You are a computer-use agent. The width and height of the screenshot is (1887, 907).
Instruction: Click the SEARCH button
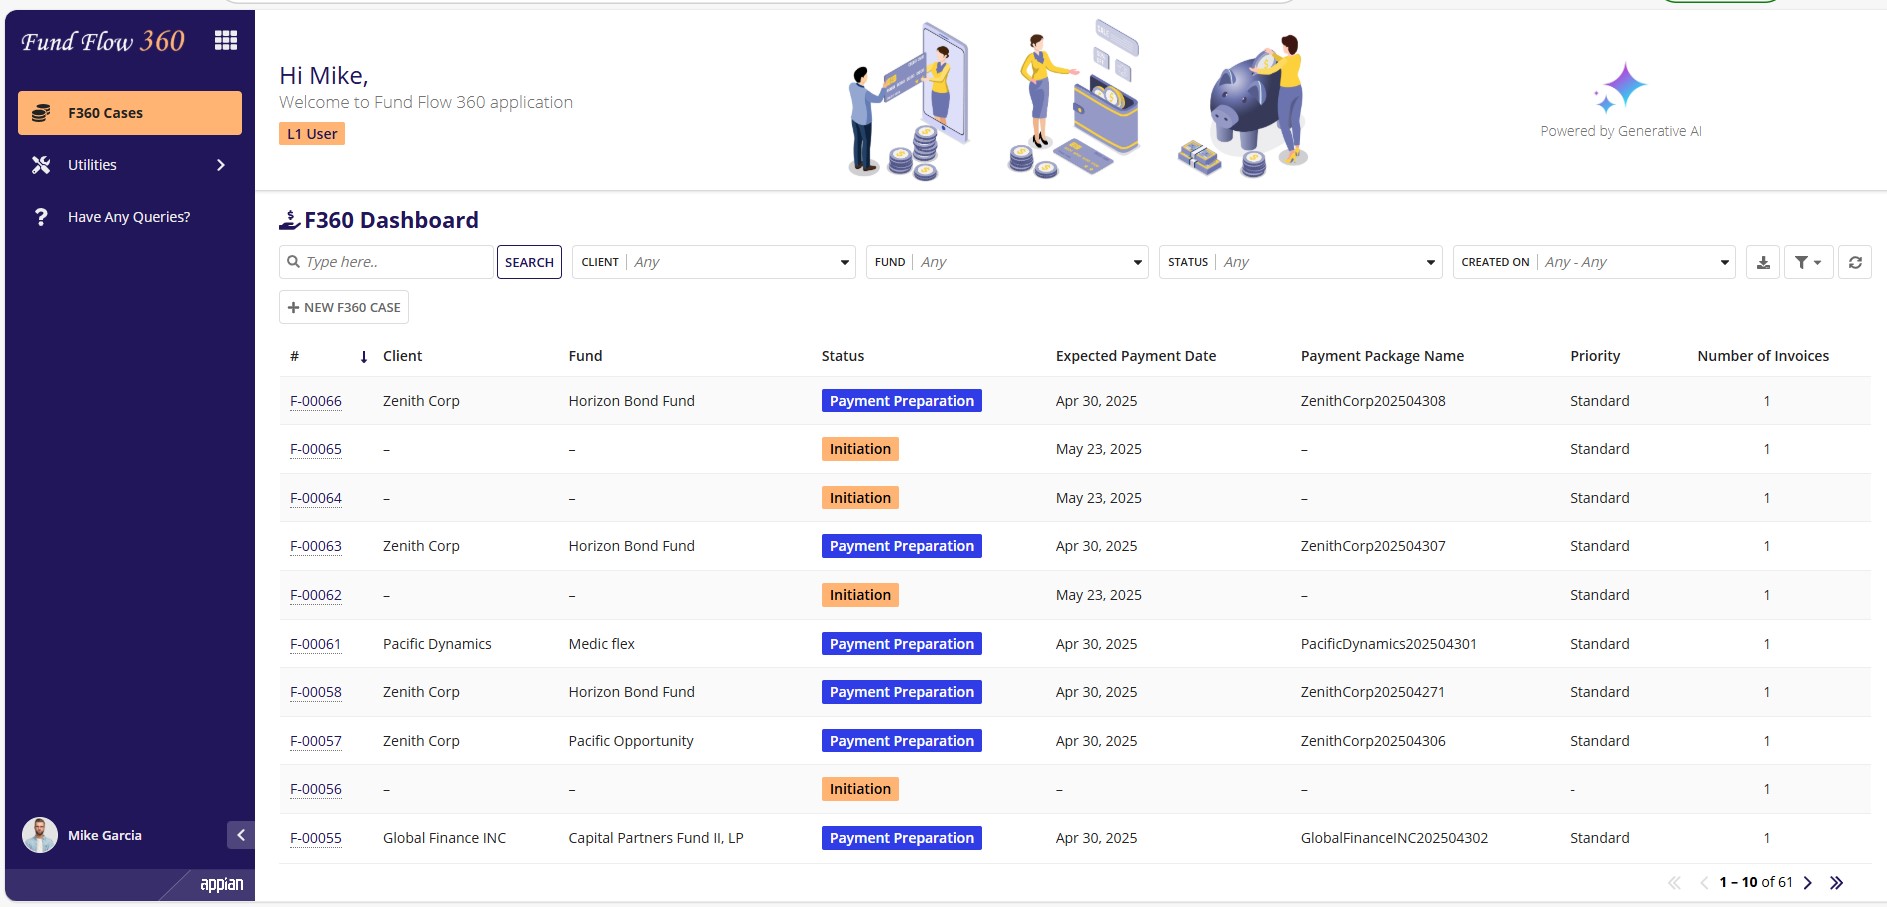coord(529,262)
